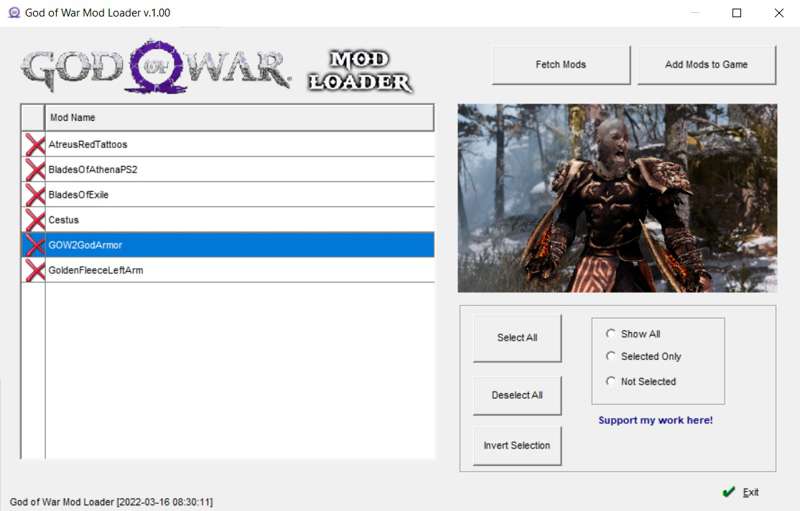Screen dimensions: 800x511
Task: Toggle the red X next to BladesOfAthenaPS2
Action: pyautogui.click(x=34, y=170)
